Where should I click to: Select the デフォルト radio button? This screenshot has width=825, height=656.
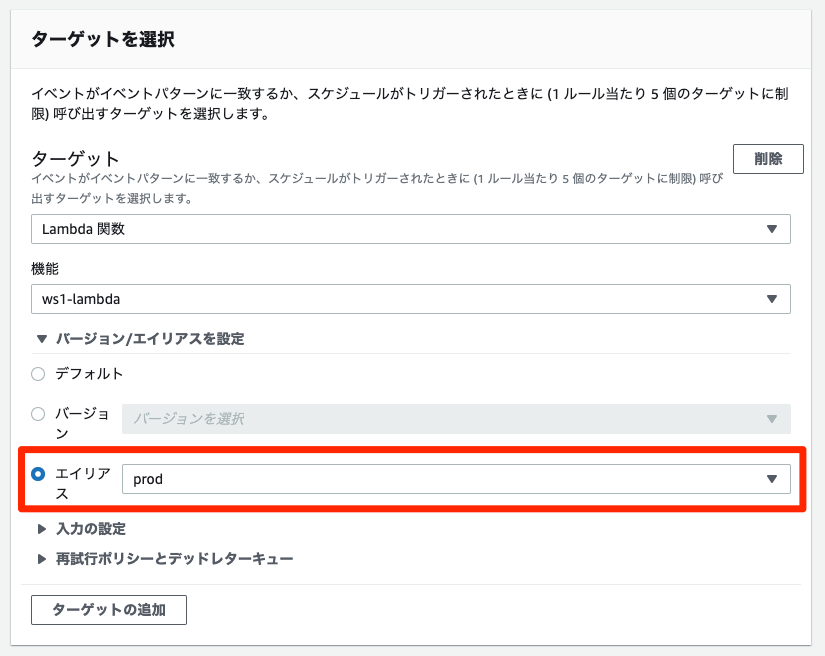coord(38,374)
